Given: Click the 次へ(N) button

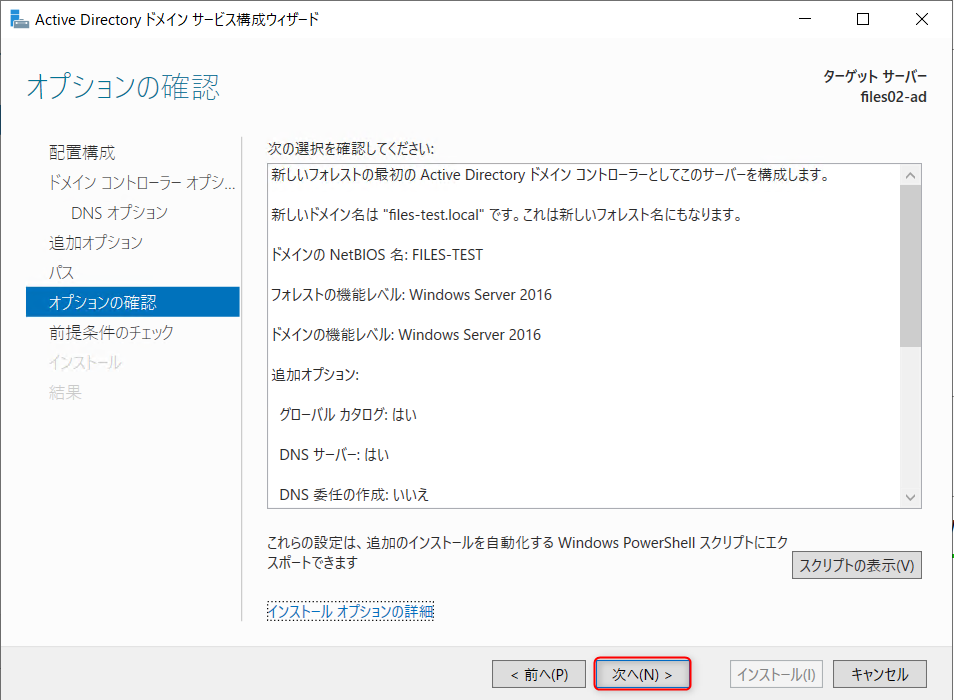Looking at the screenshot, I should pyautogui.click(x=641, y=673).
